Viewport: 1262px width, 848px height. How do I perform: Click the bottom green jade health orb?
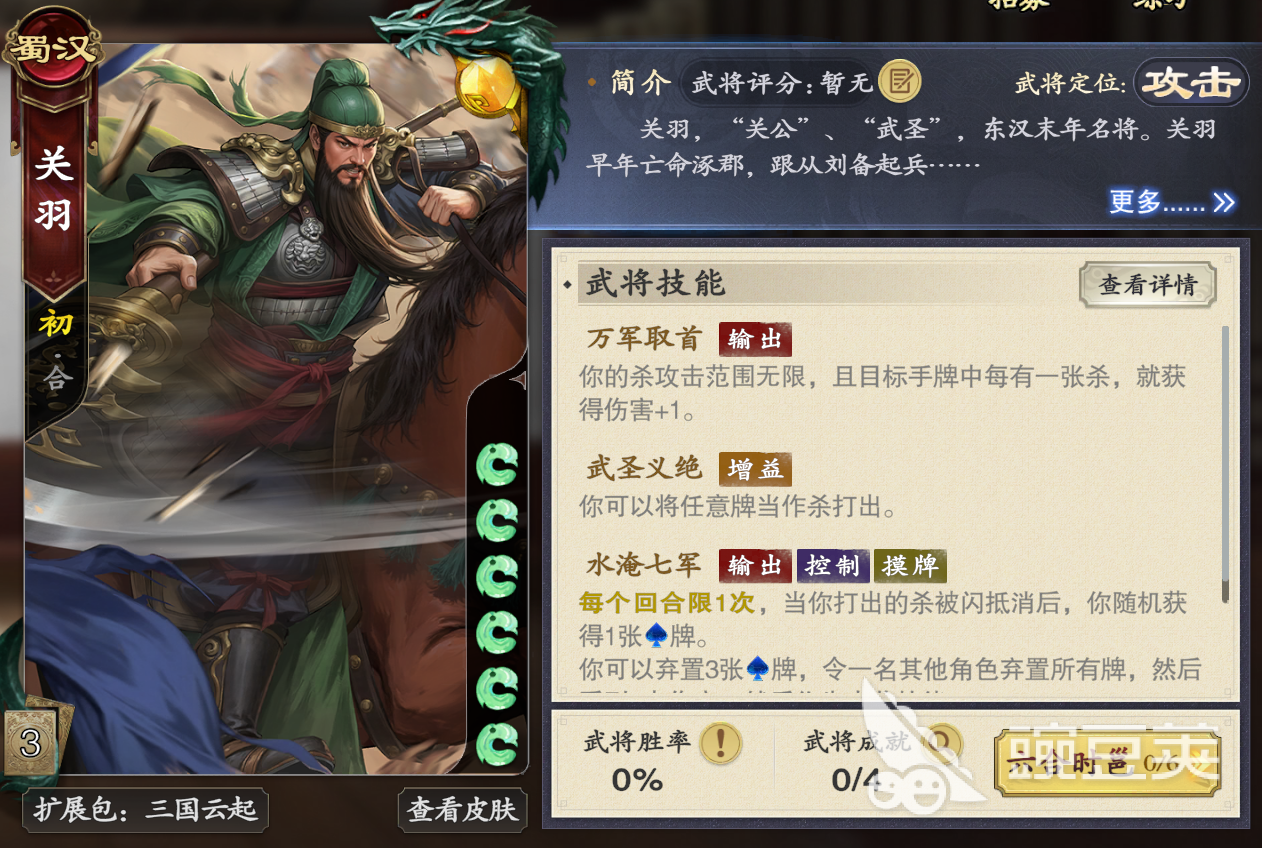(497, 743)
